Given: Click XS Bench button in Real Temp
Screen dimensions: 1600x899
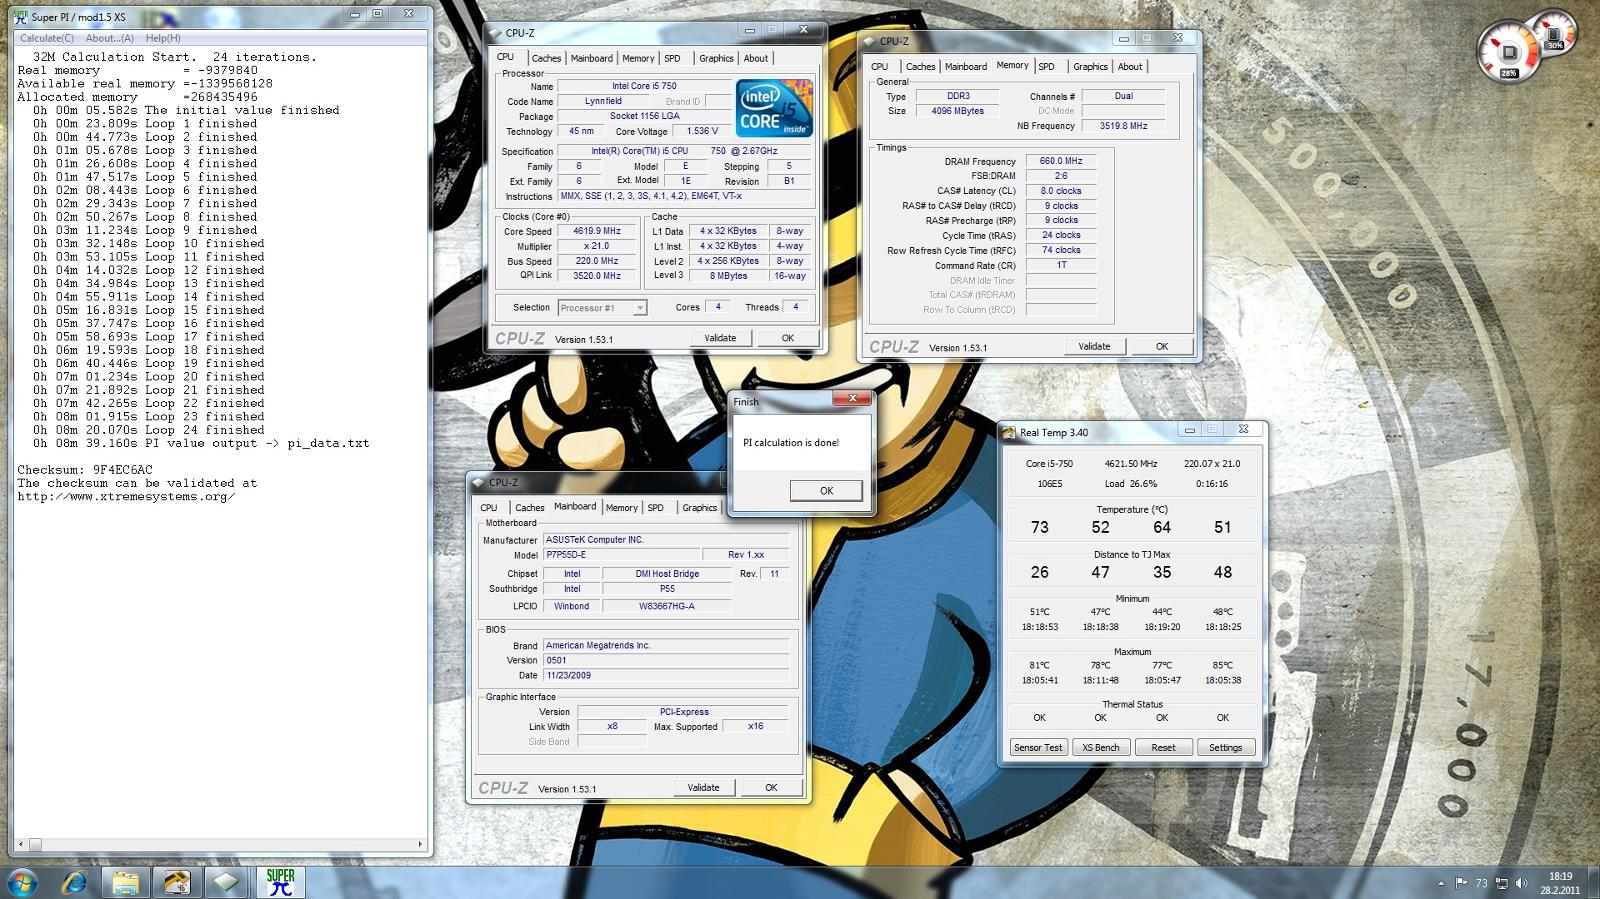Looking at the screenshot, I should [x=1101, y=747].
